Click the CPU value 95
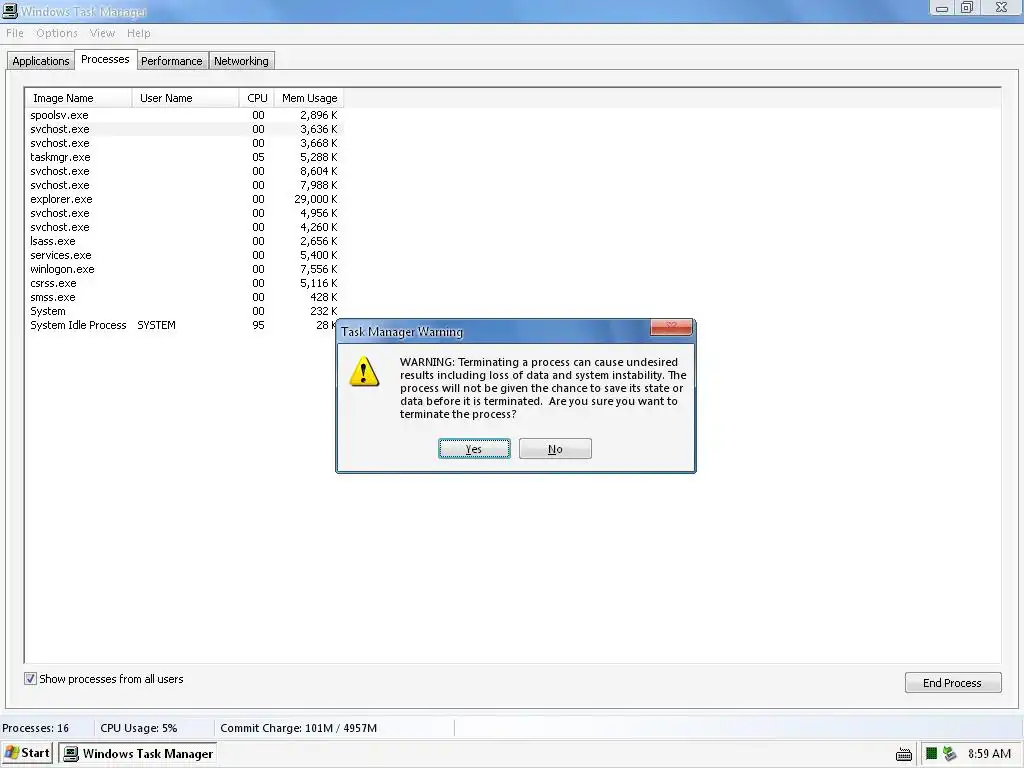1024x768 pixels. [x=259, y=325]
